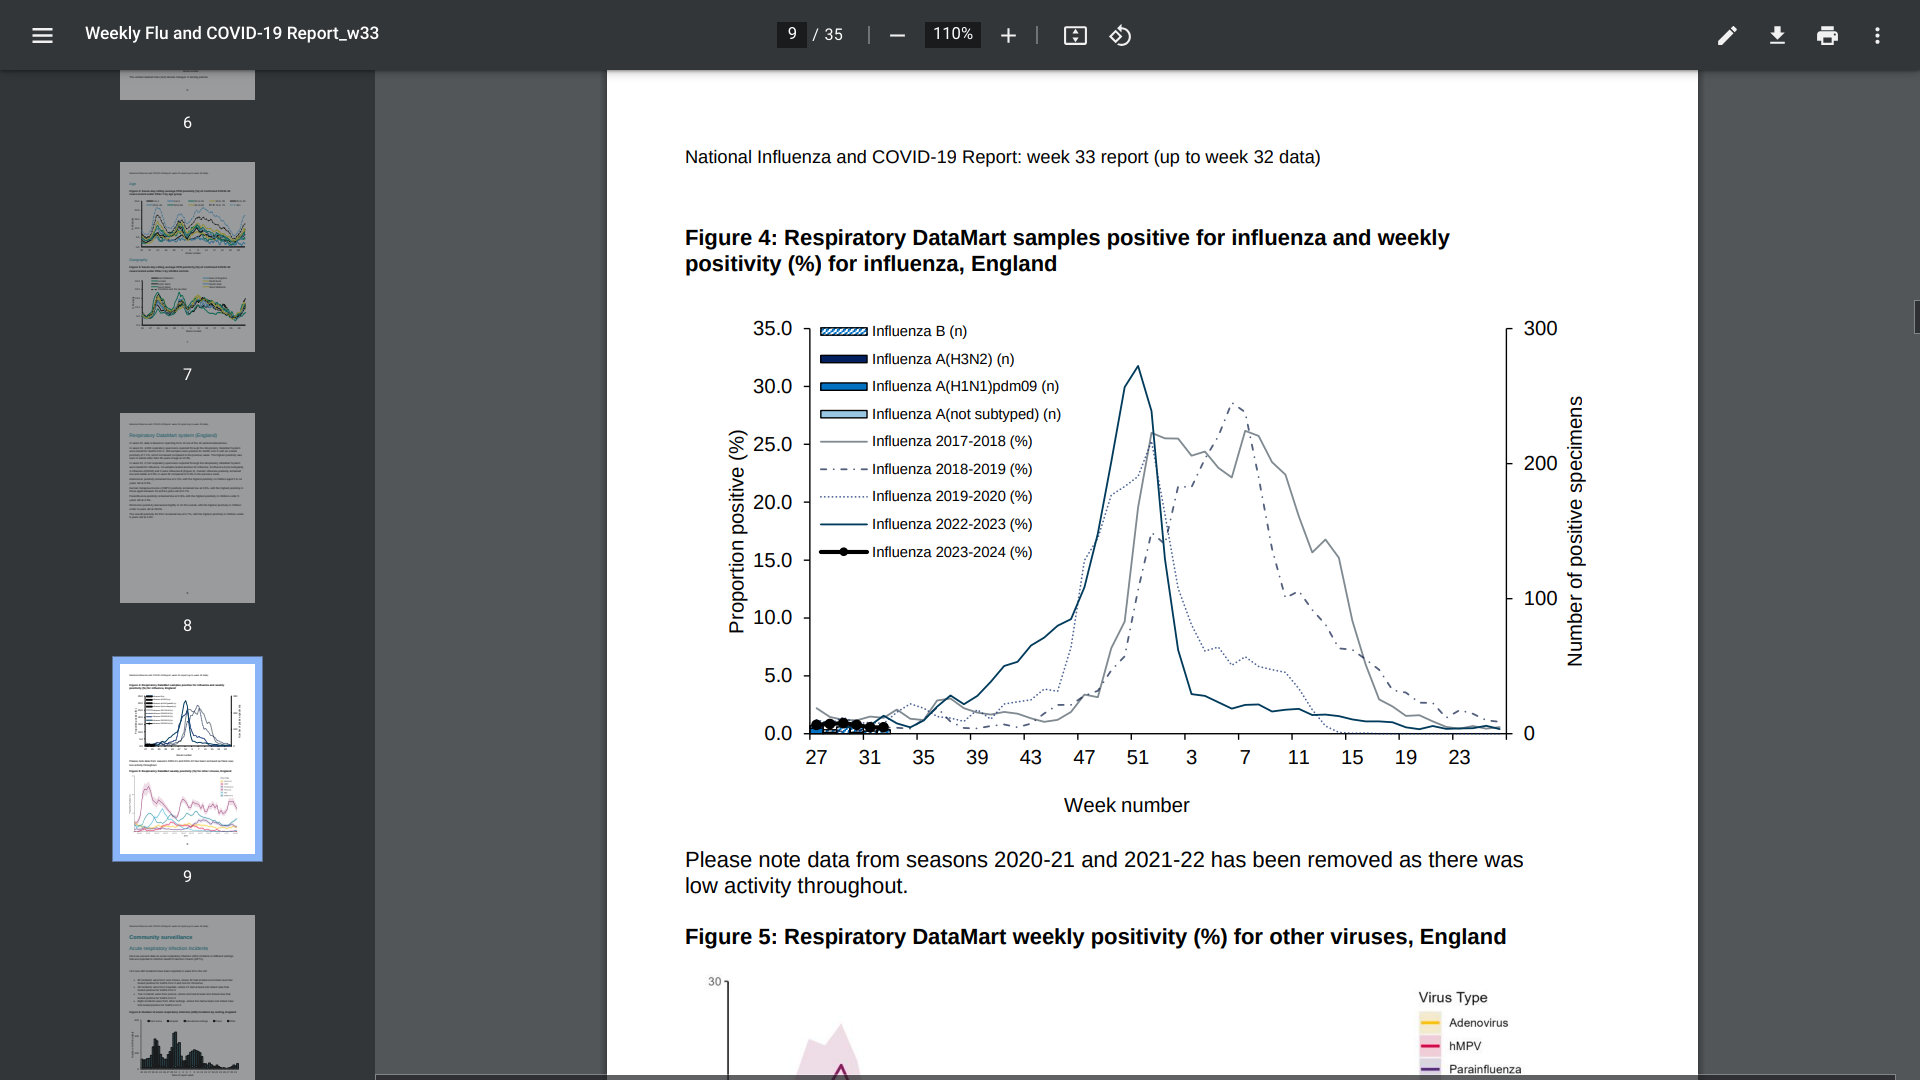Select page 7 thumbnail
Image resolution: width=1920 pixels, height=1080 pixels.
(187, 257)
